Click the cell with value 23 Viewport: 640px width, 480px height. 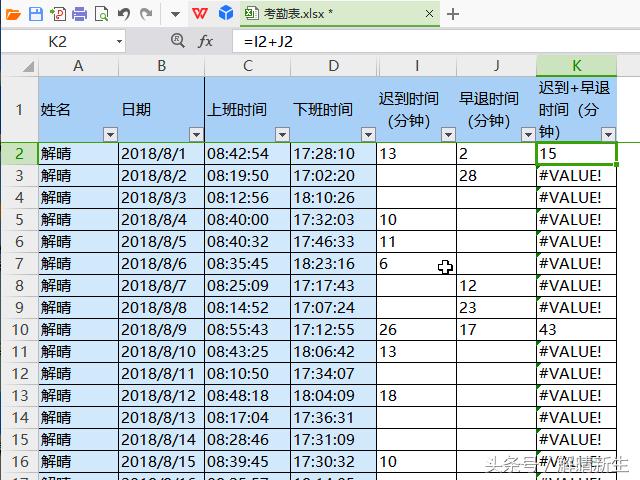tap(496, 308)
